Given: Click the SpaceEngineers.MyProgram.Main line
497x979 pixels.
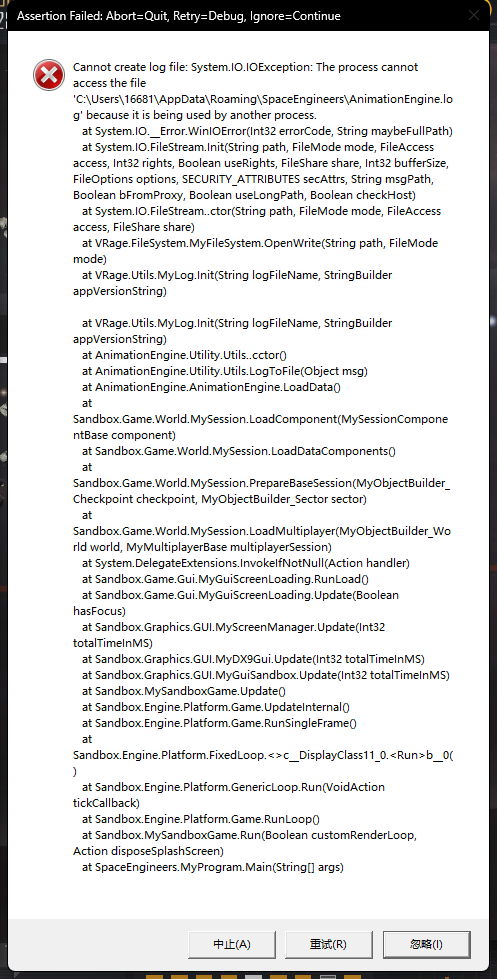Looking at the screenshot, I should pyautogui.click(x=213, y=867).
